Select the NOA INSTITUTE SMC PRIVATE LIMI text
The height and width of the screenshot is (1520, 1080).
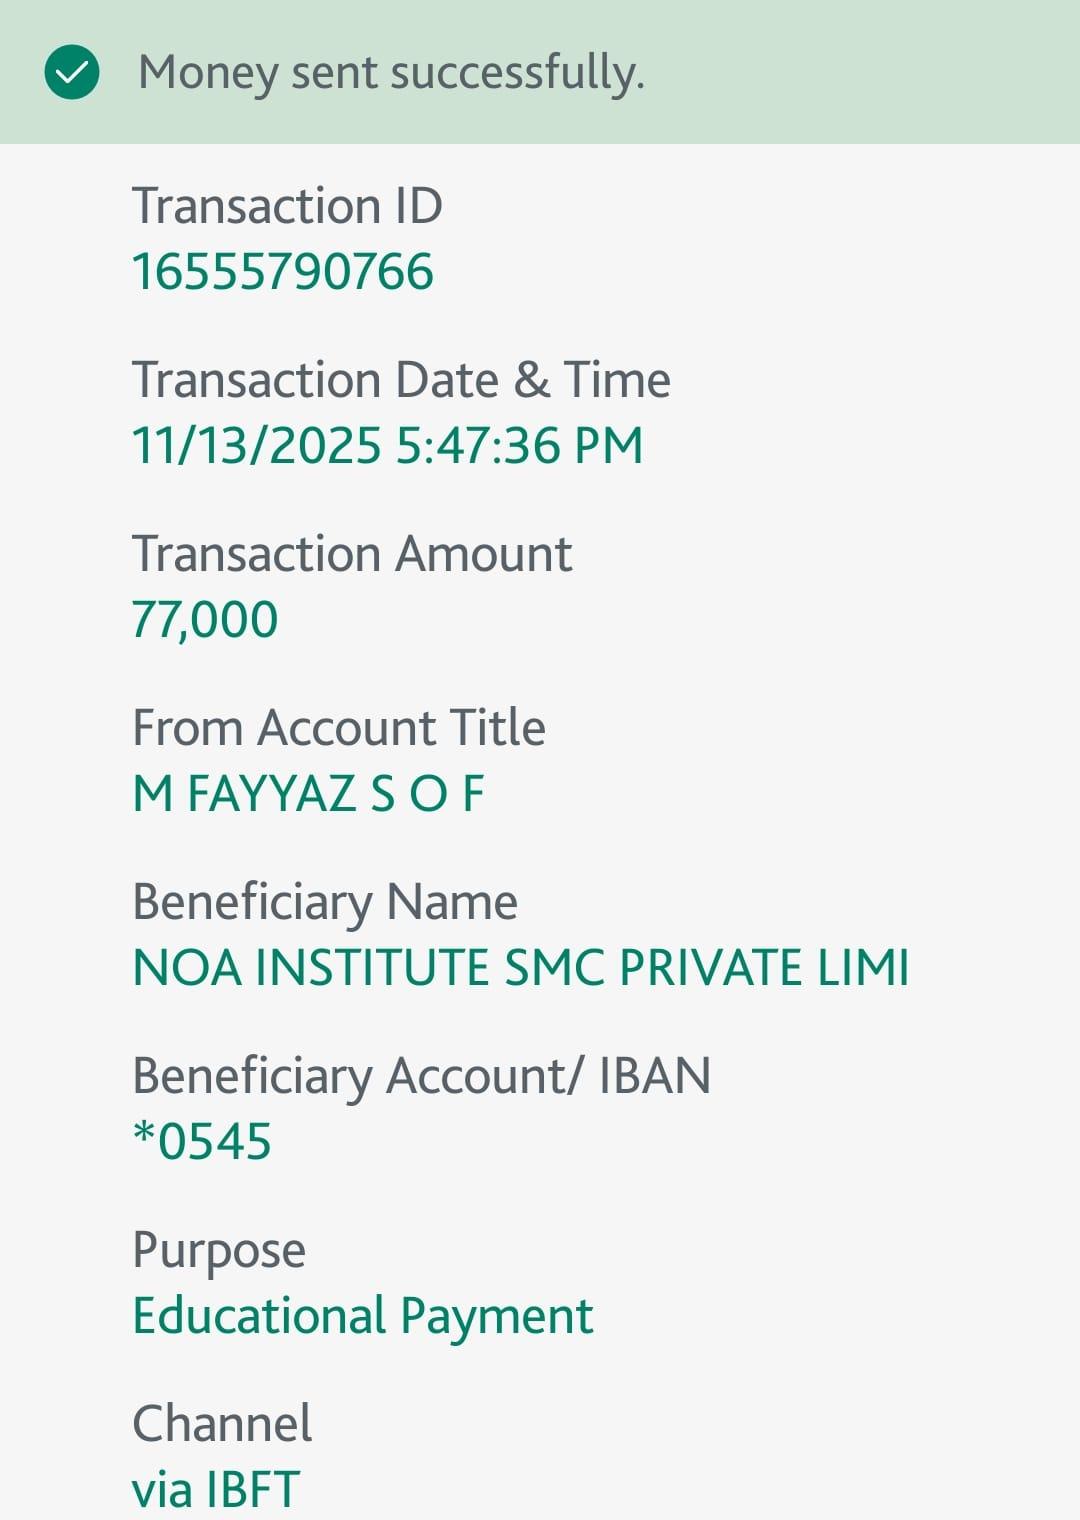[x=521, y=968]
